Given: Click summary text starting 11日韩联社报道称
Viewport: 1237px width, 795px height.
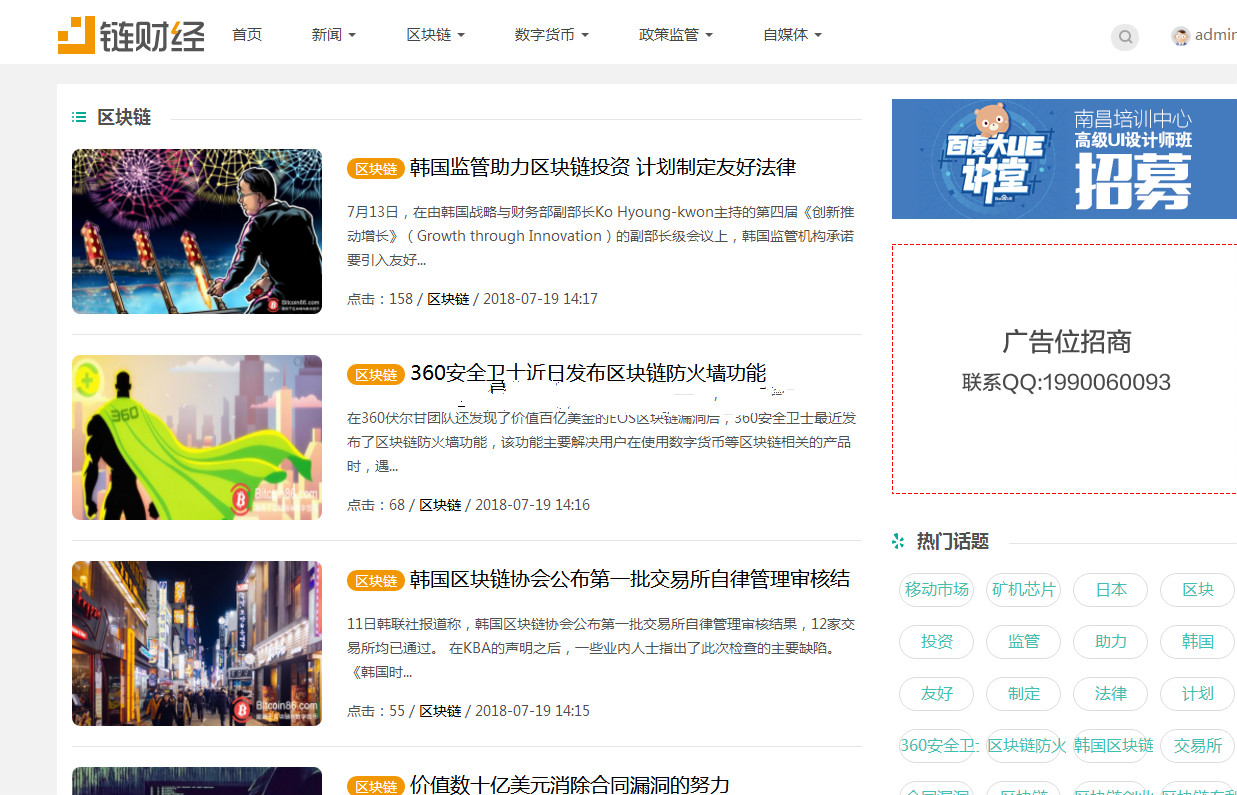Looking at the screenshot, I should pos(601,648).
